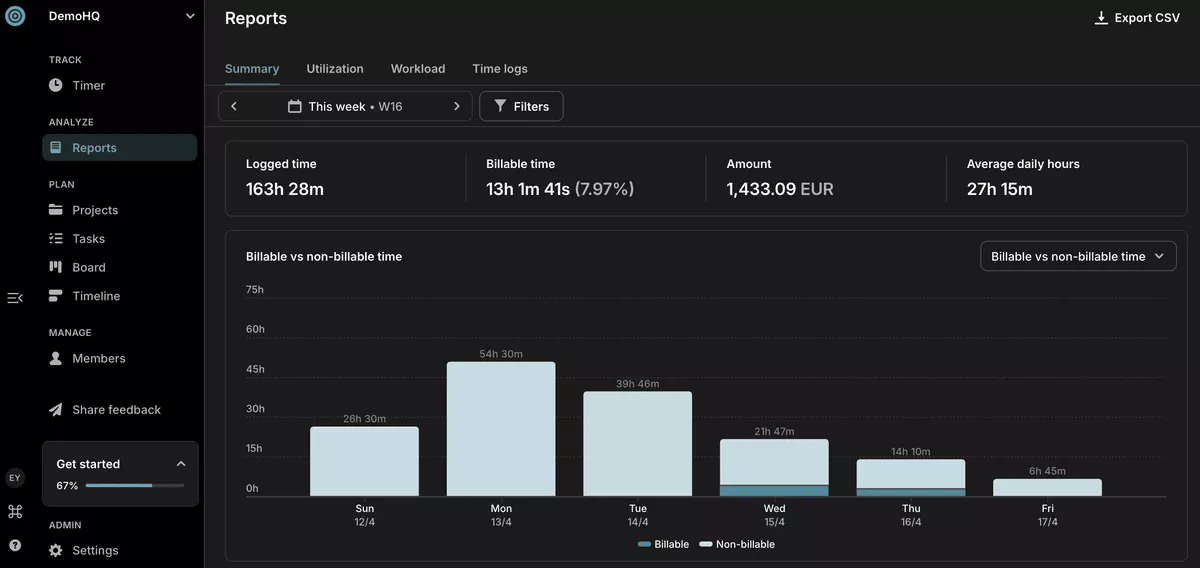The image size is (1200, 568).
Task: Toggle the Billable legend series
Action: (663, 544)
